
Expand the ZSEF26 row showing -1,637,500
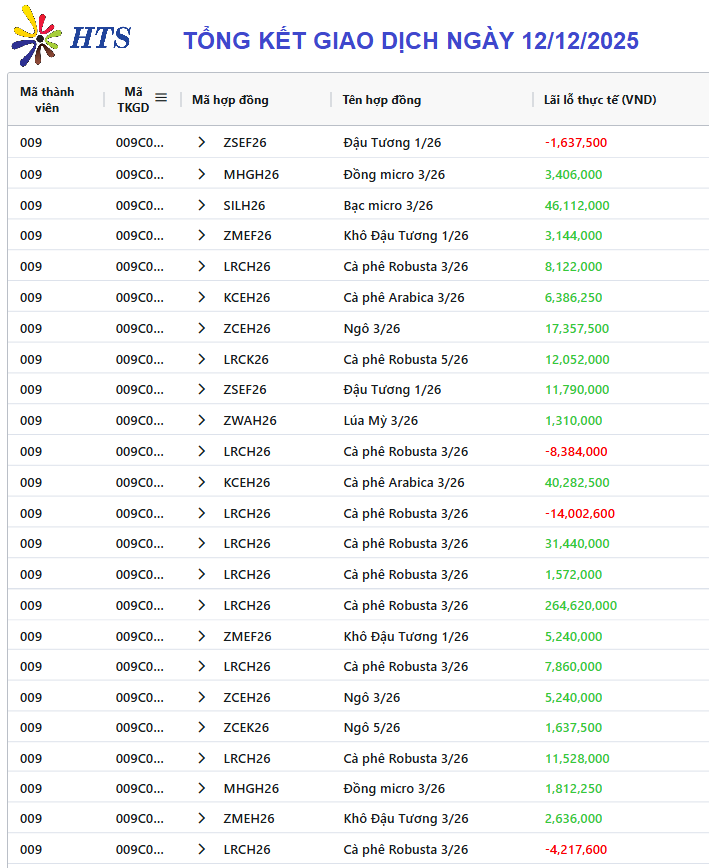[x=202, y=143]
